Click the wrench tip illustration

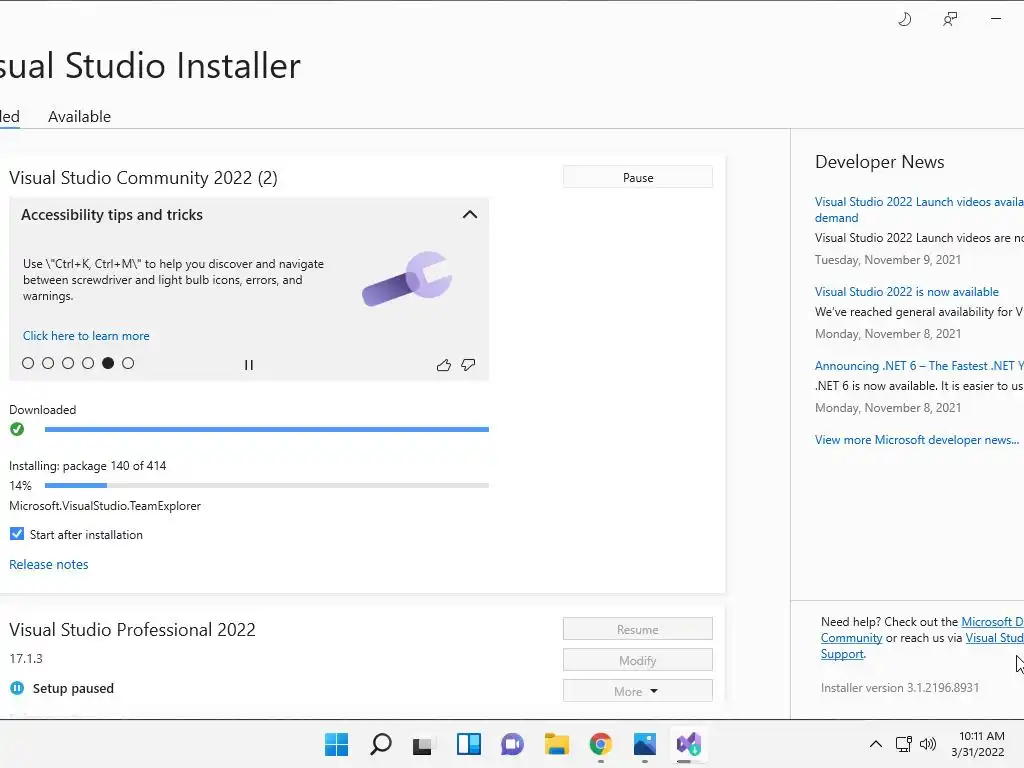pyautogui.click(x=407, y=279)
